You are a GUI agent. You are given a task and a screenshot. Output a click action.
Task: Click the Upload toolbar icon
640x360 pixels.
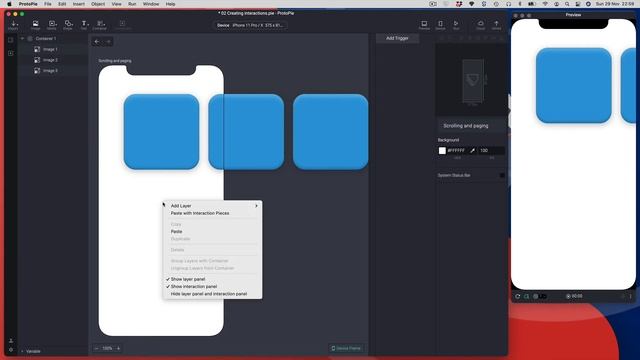(496, 25)
